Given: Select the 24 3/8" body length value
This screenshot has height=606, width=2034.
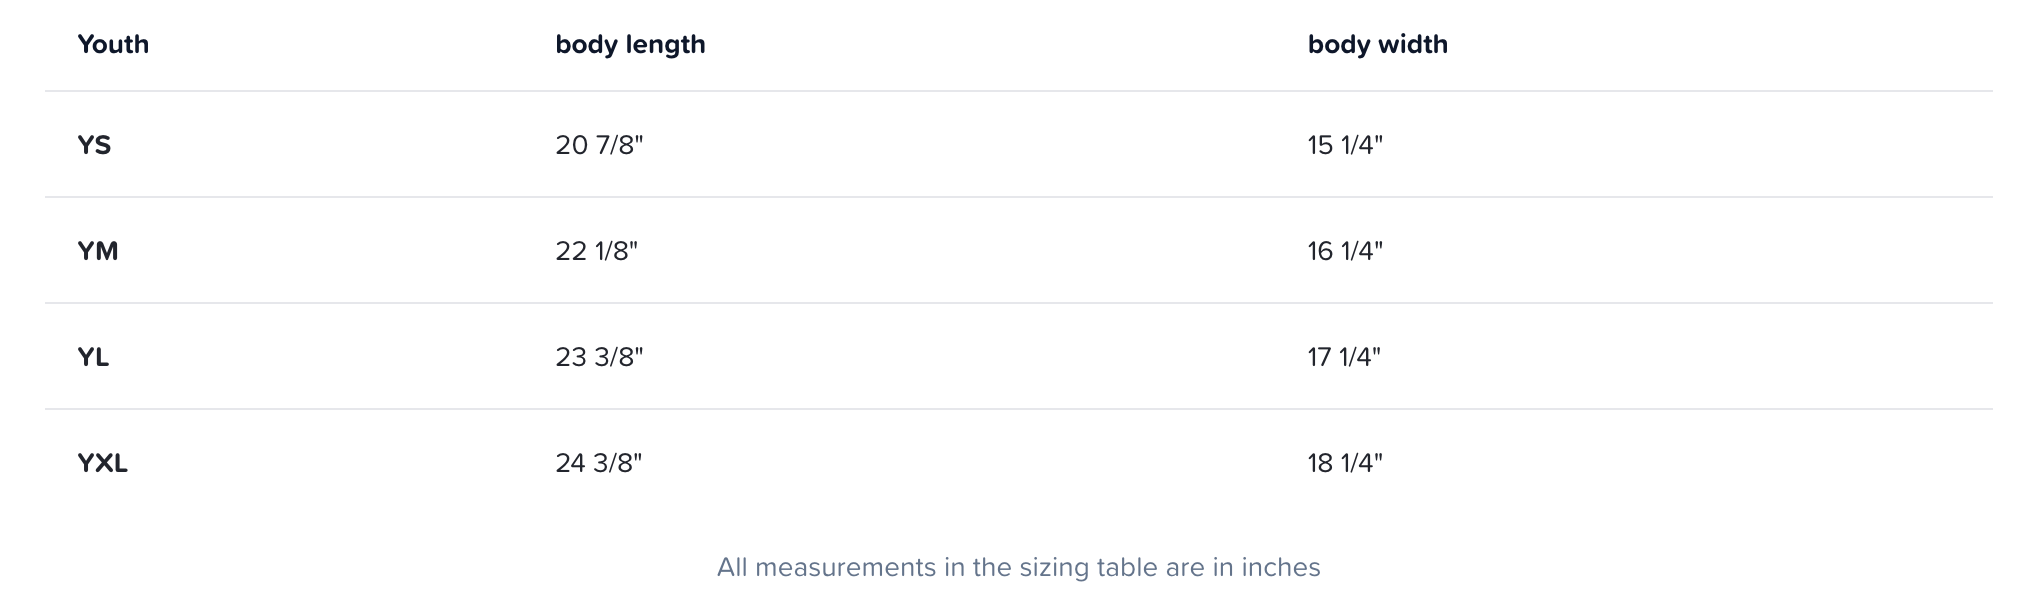Looking at the screenshot, I should coord(598,463).
